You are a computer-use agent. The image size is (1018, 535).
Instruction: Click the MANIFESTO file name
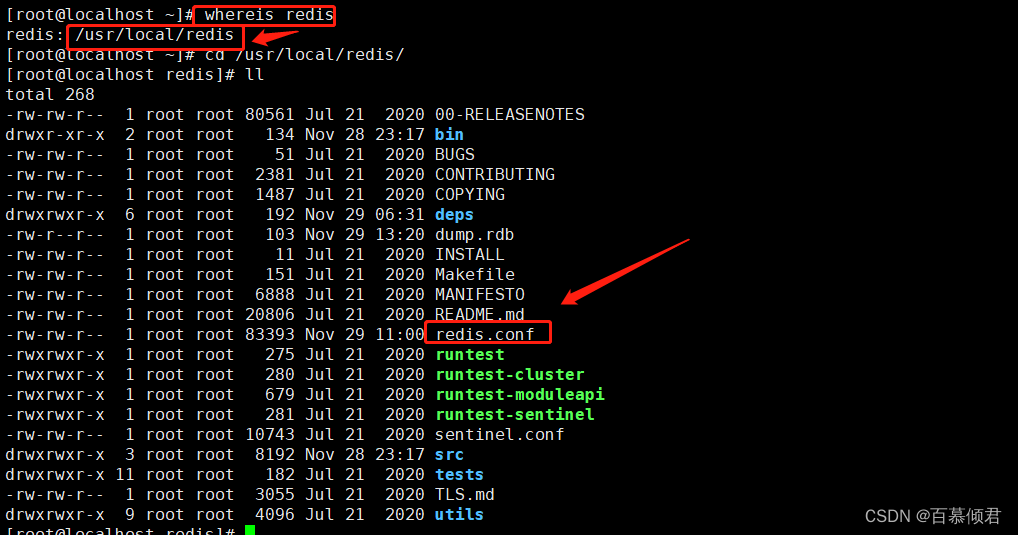click(x=480, y=295)
